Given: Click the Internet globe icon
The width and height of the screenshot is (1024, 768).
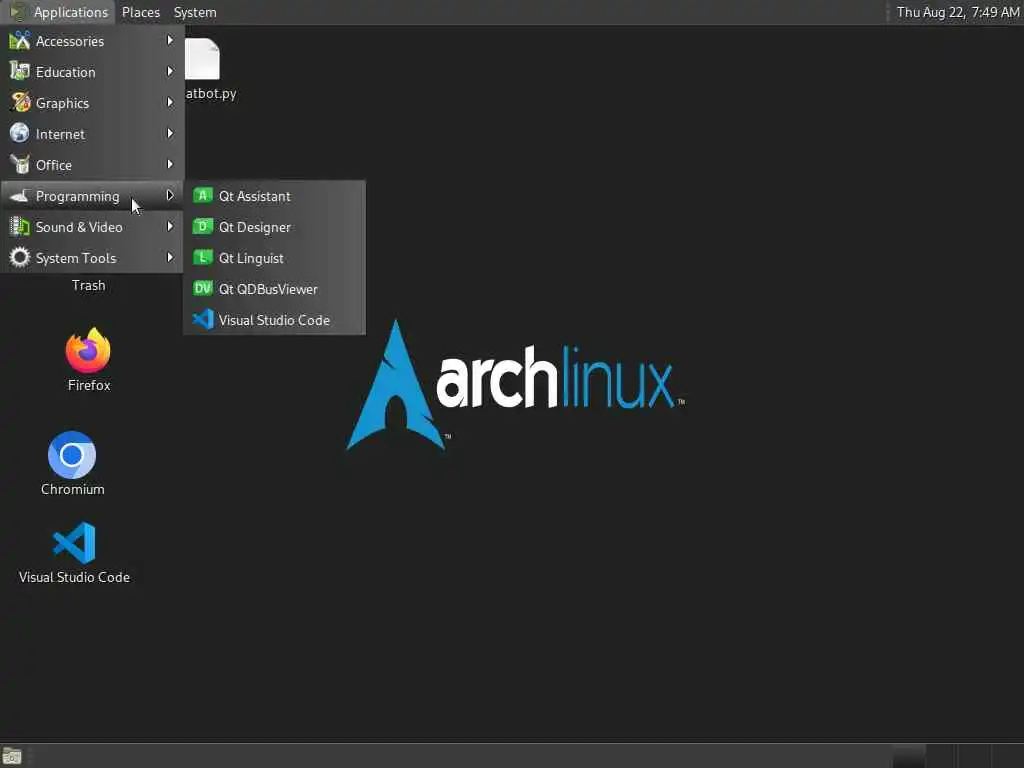Looking at the screenshot, I should [x=20, y=134].
